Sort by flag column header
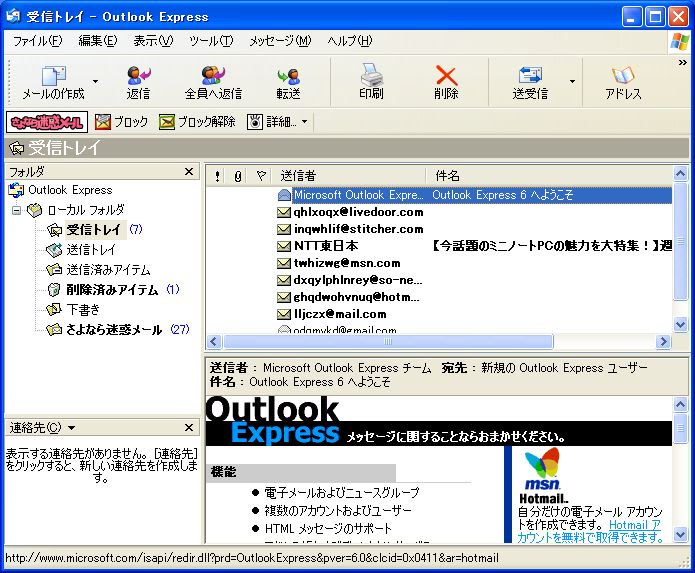The height and width of the screenshot is (573, 695). pyautogui.click(x=261, y=176)
